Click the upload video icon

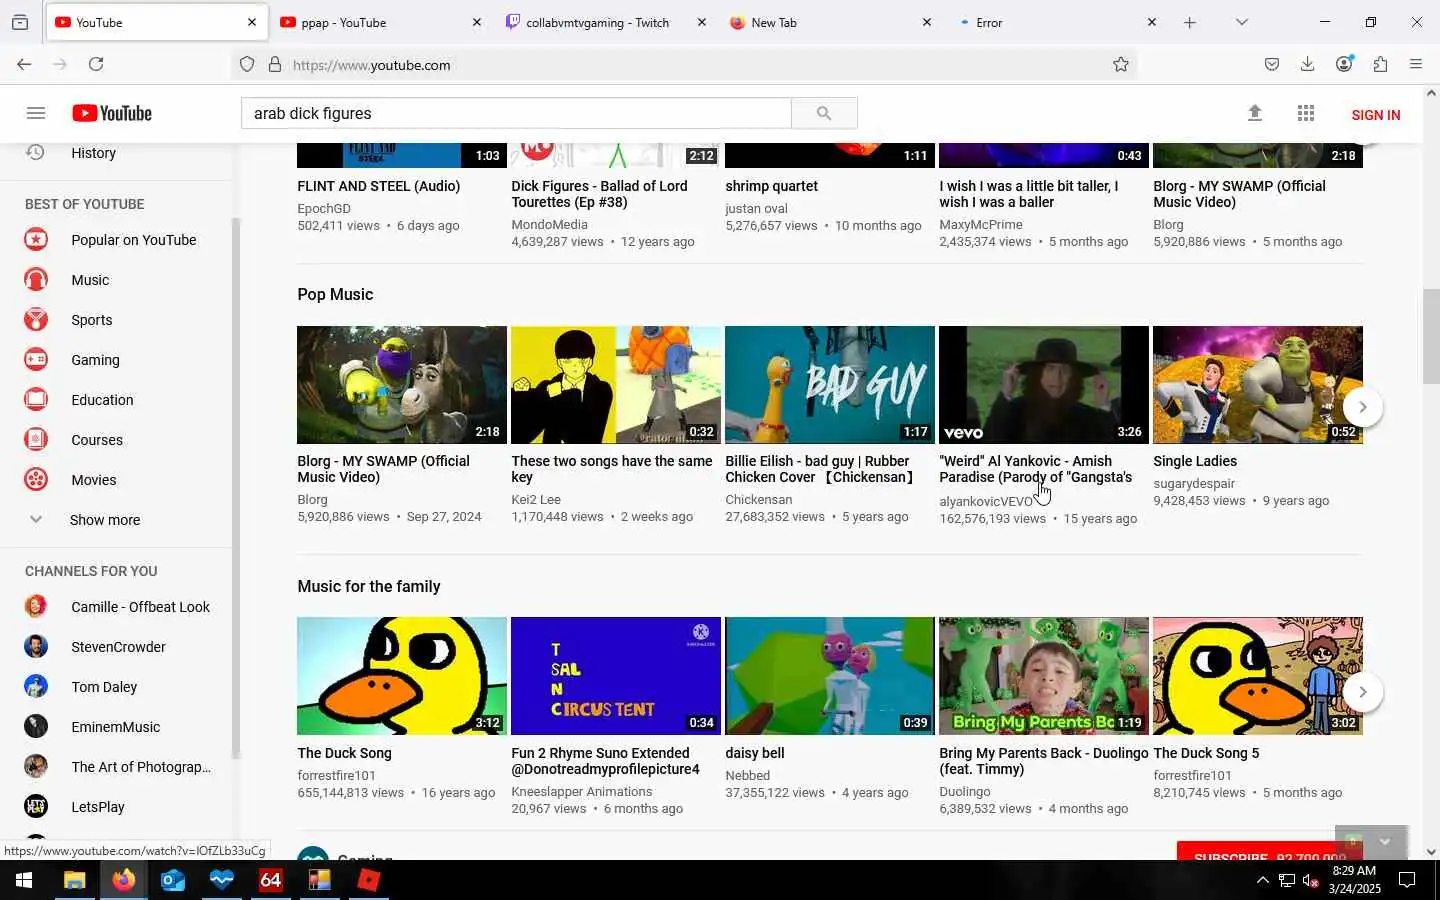click(x=1255, y=113)
